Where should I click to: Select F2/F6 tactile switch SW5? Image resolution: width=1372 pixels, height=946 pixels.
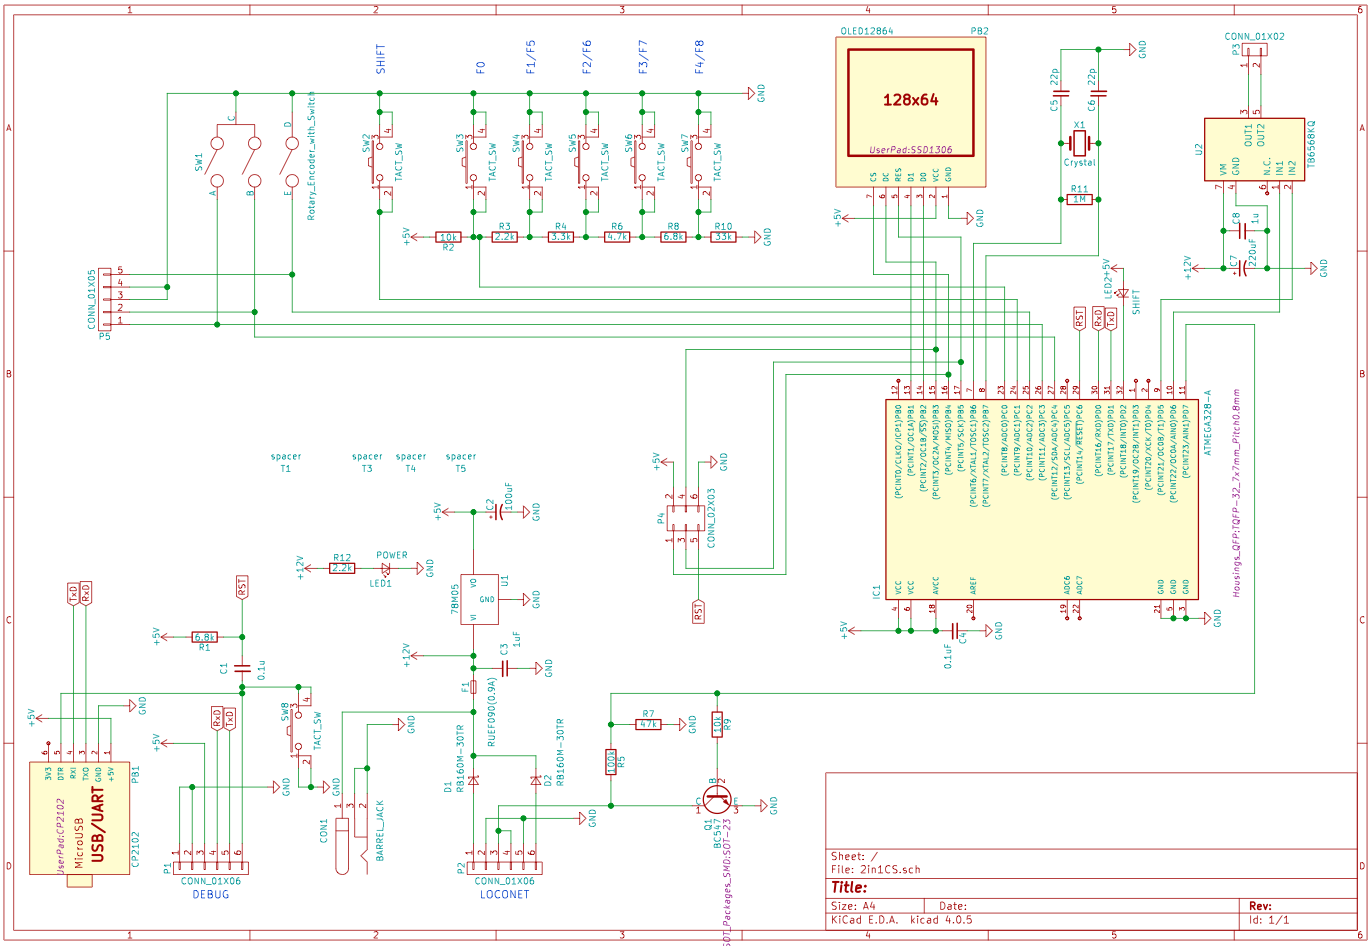pos(585,161)
